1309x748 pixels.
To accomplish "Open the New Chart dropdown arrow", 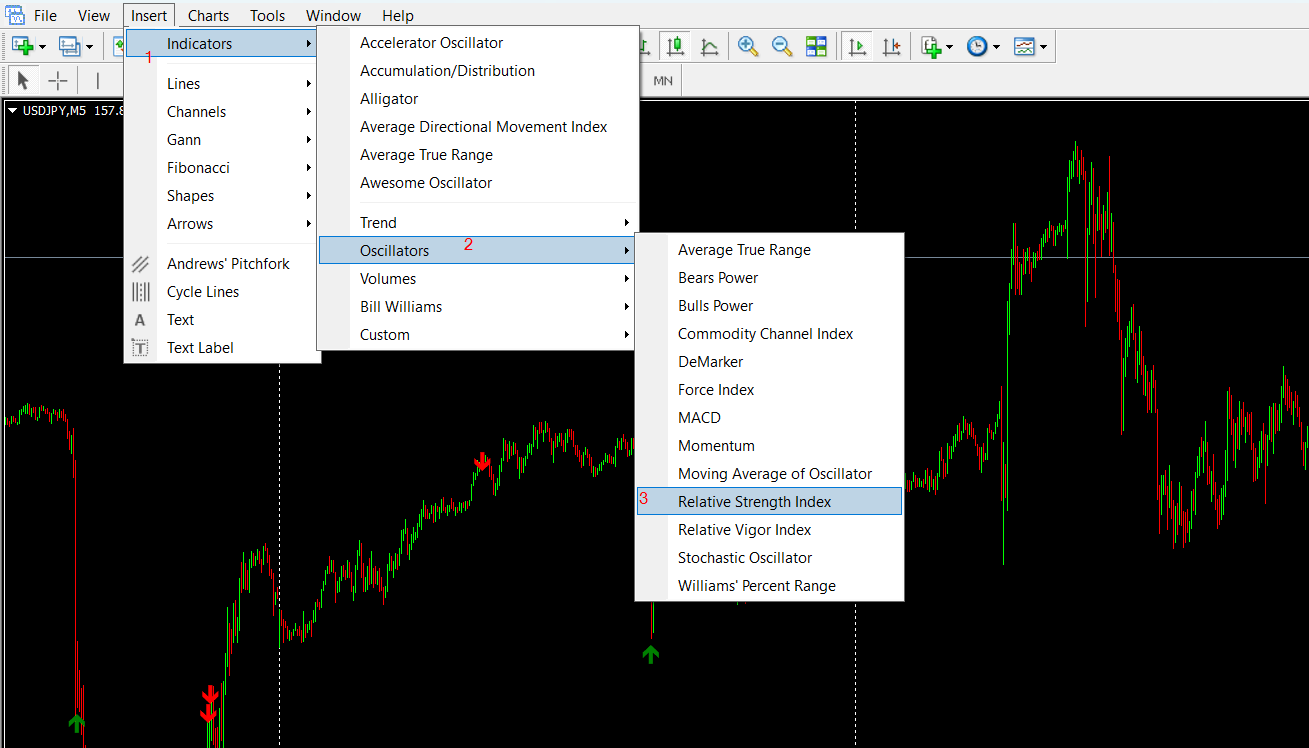I will click(x=42, y=46).
